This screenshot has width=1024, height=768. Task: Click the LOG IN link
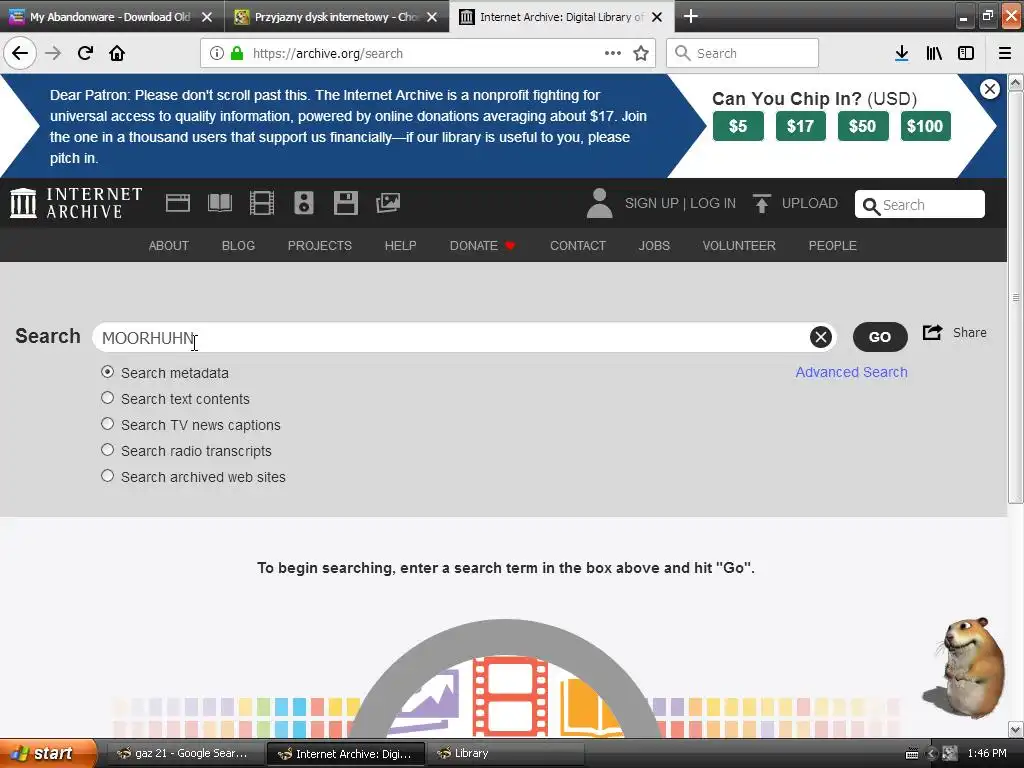[713, 203]
